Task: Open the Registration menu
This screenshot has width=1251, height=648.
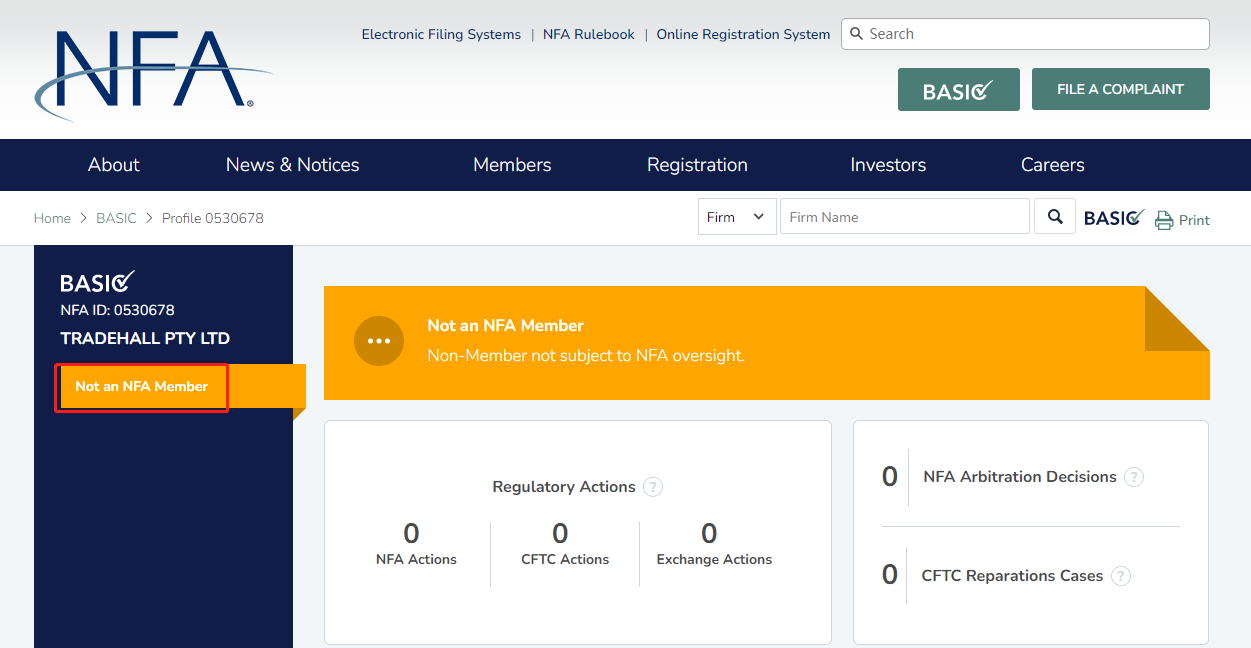Action: pos(697,165)
